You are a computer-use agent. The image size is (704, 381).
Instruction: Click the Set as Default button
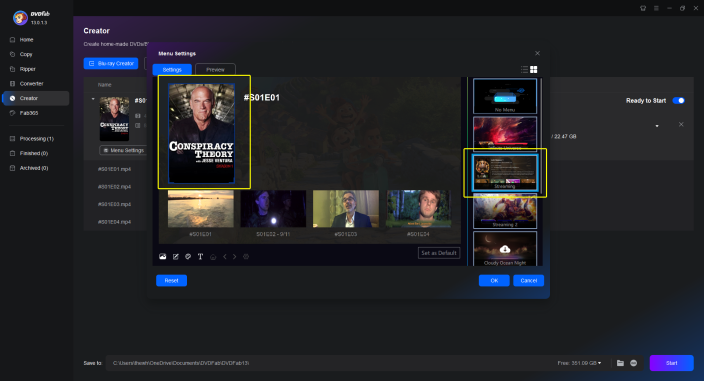[439, 253]
